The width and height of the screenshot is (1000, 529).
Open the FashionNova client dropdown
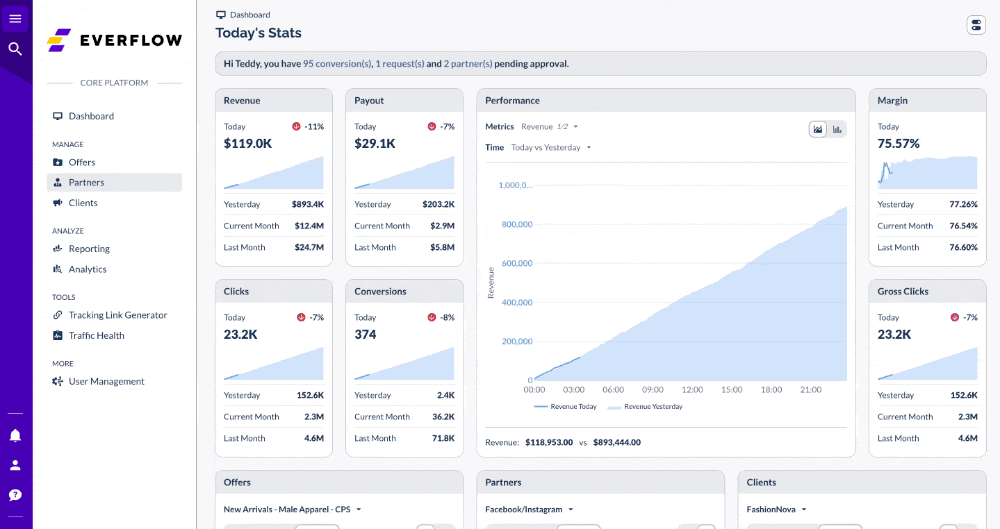[x=777, y=509]
